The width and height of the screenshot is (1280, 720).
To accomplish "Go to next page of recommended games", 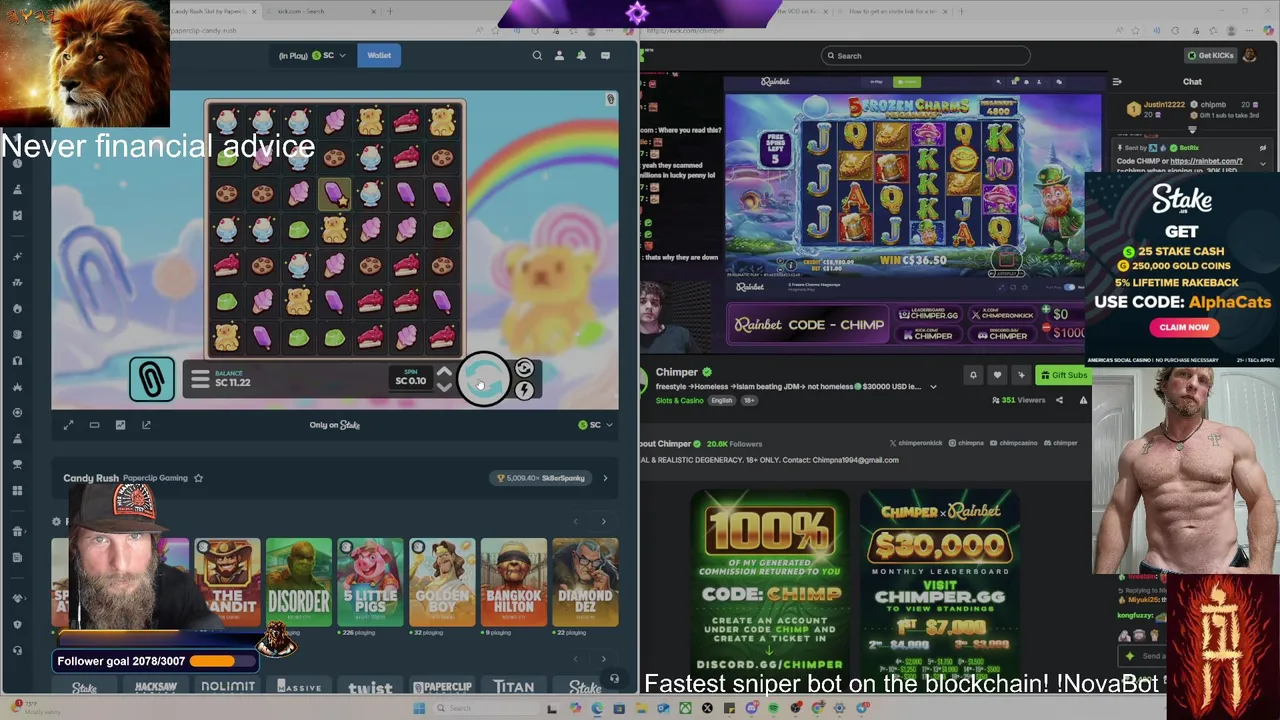I will [x=603, y=522].
